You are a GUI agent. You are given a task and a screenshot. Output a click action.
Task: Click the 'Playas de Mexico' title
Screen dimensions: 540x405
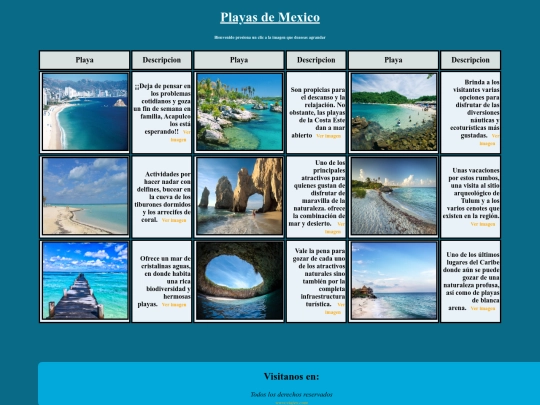pos(270,17)
